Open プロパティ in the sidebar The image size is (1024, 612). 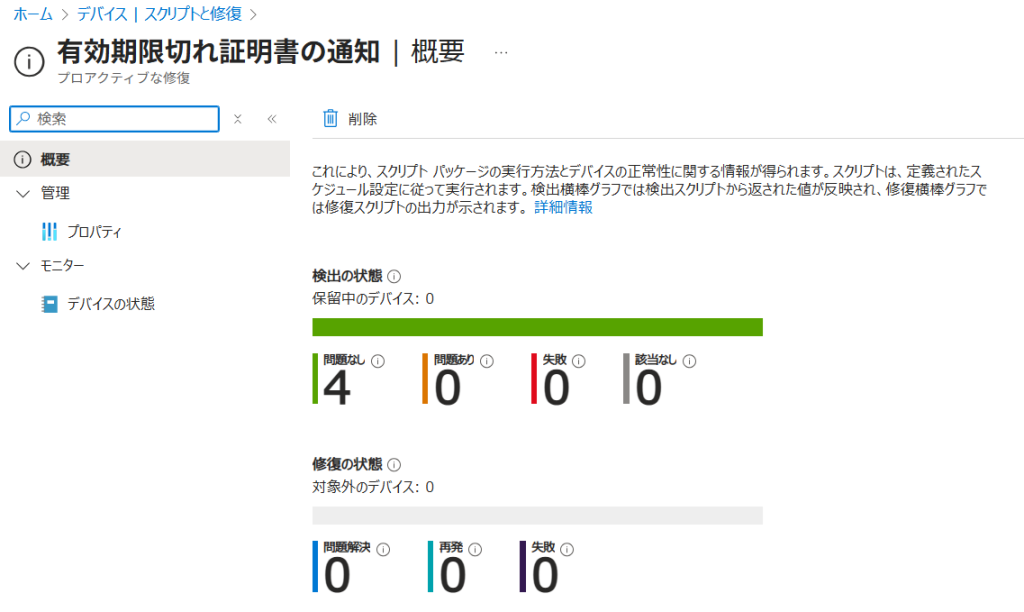coord(94,232)
